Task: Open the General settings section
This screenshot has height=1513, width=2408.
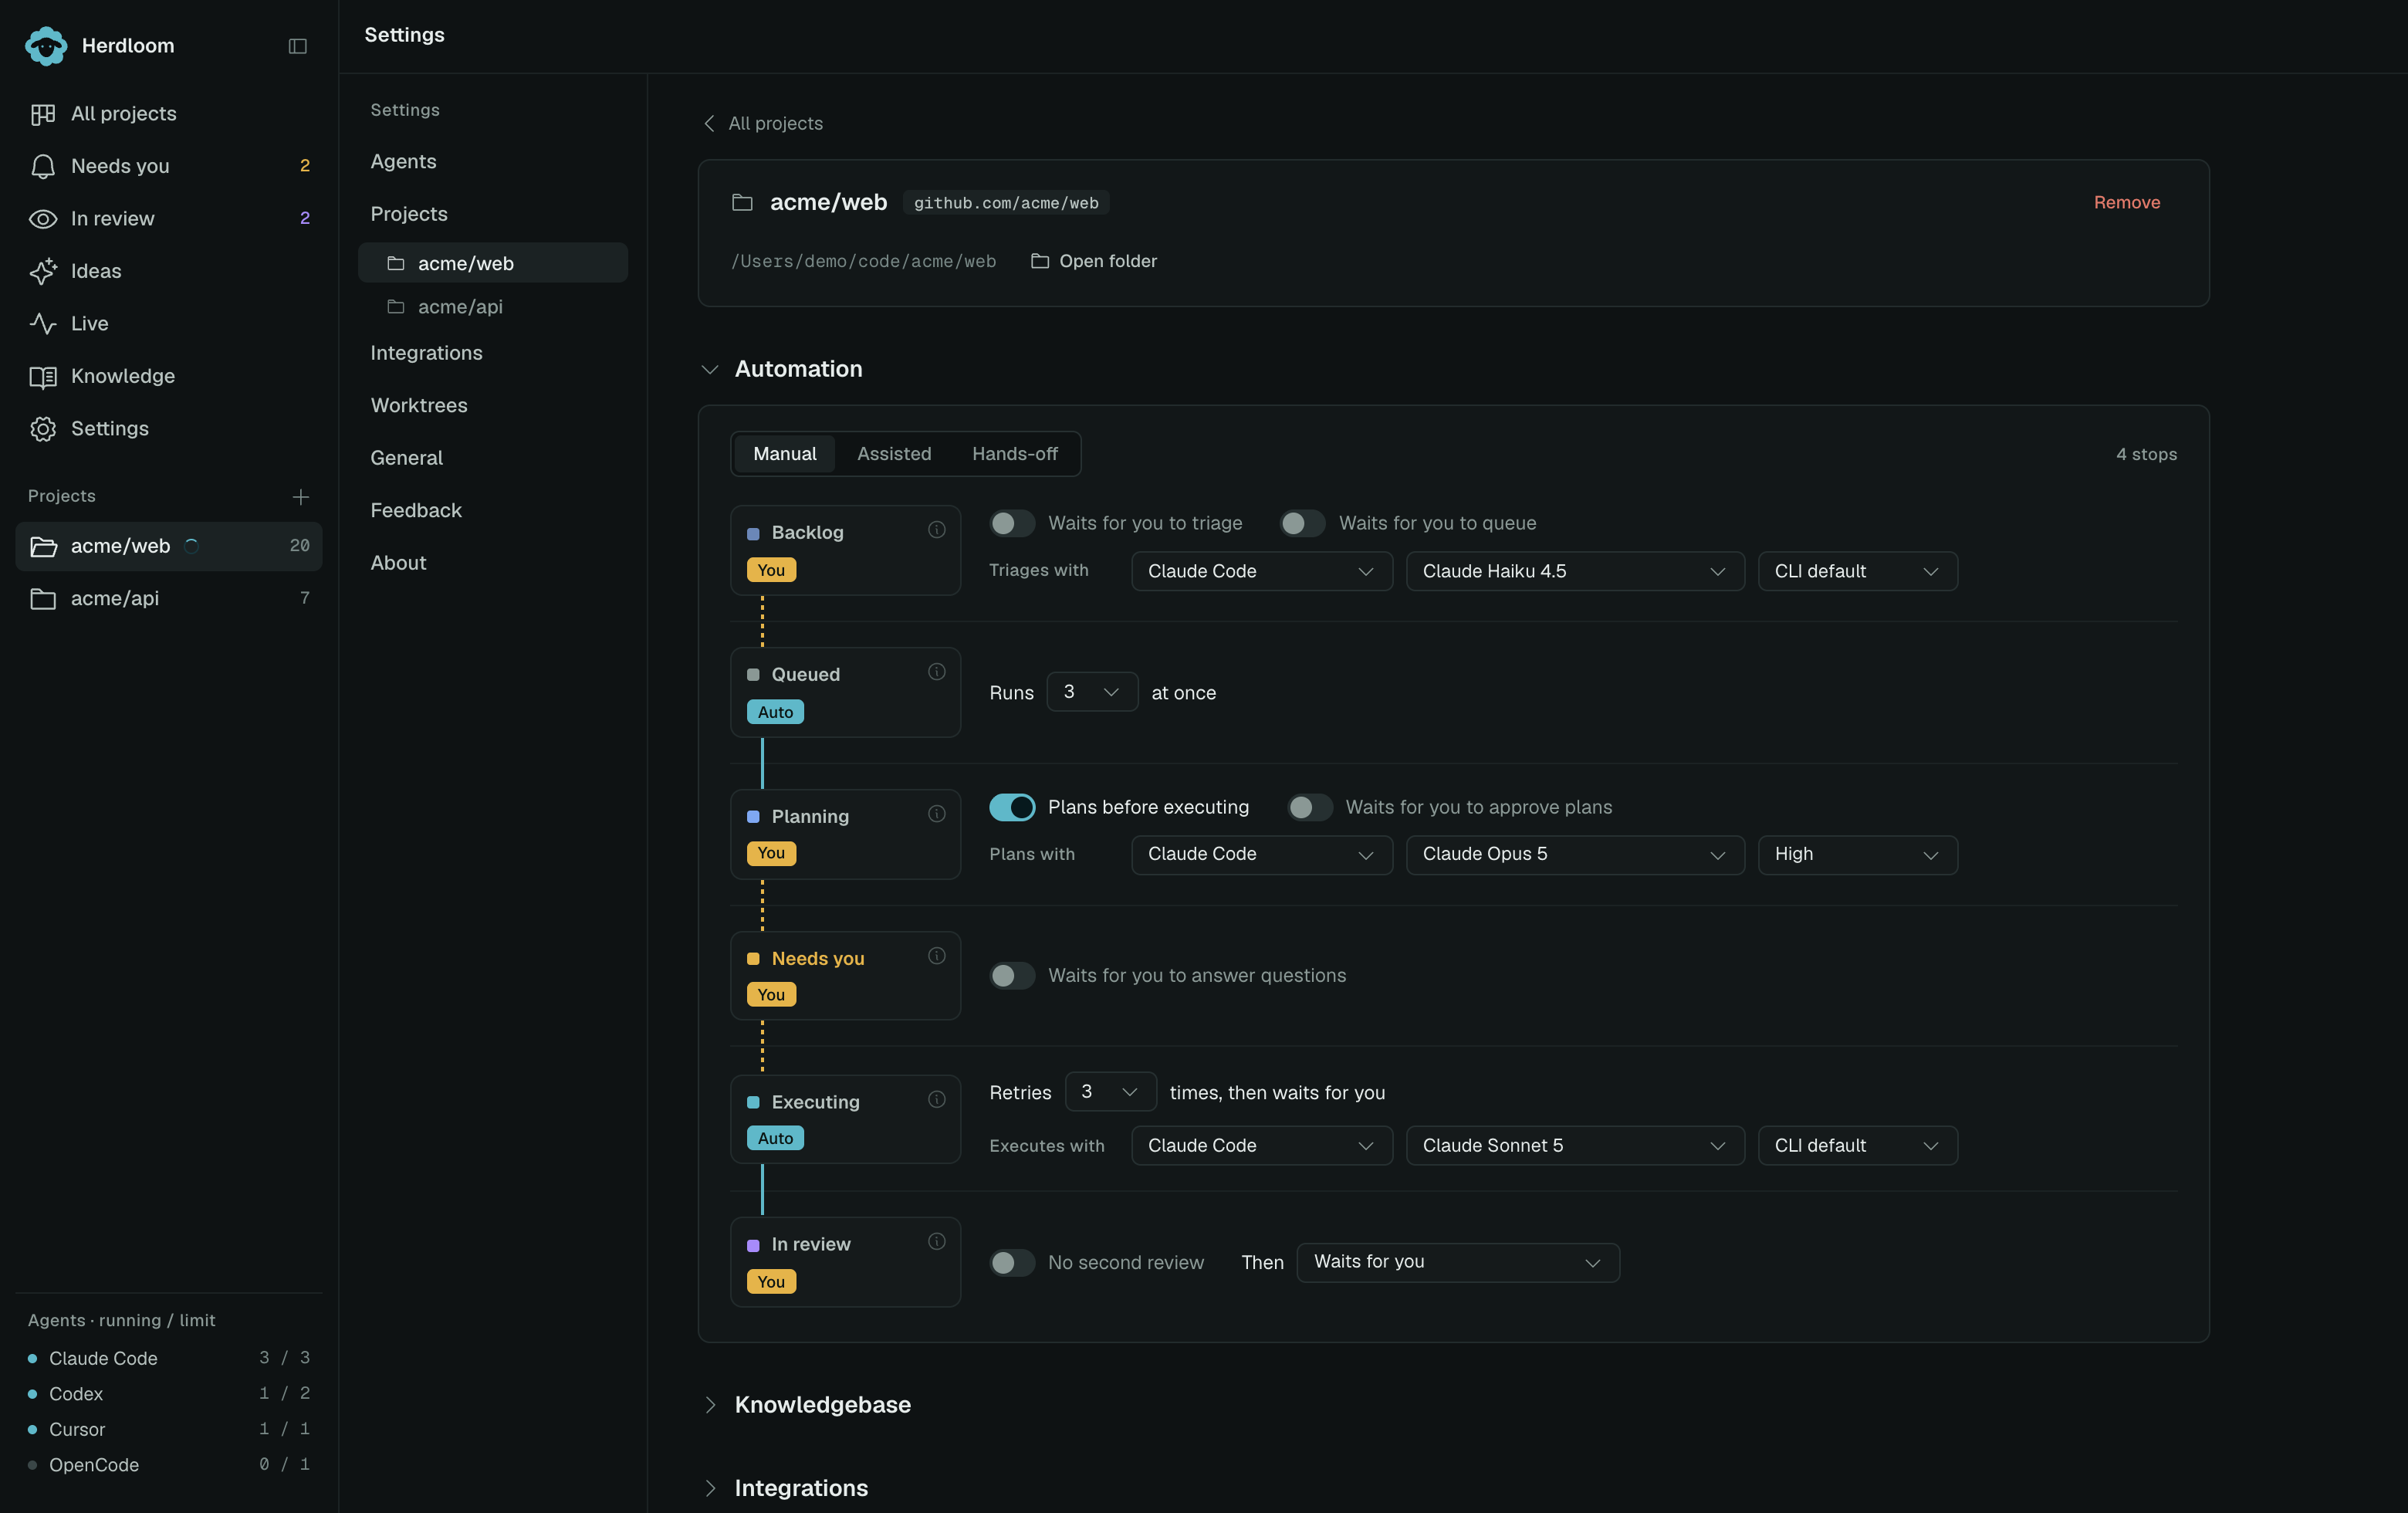Action: coord(406,458)
